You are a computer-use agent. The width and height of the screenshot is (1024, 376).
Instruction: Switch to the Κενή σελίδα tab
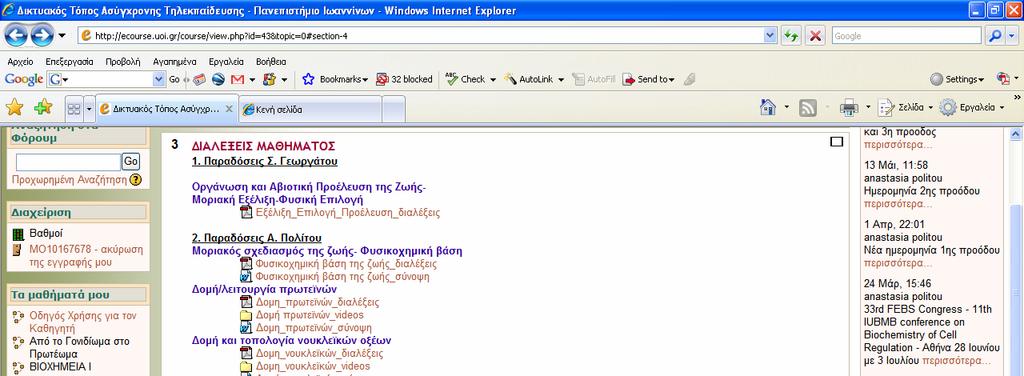pos(310,109)
